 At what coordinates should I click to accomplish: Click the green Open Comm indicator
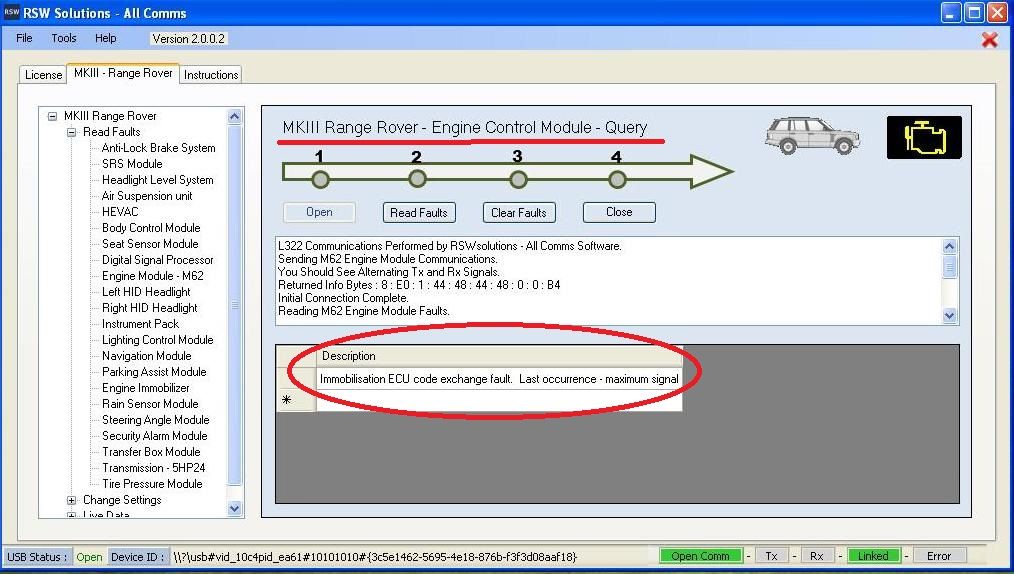[x=700, y=556]
